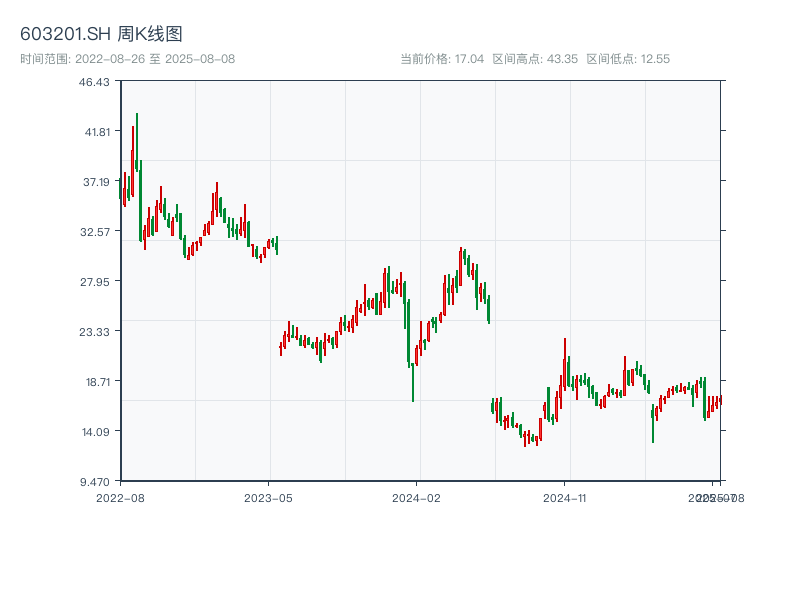Click the 区间高点 43.35 label
Viewport: 800px width, 600px height.
[x=535, y=59]
